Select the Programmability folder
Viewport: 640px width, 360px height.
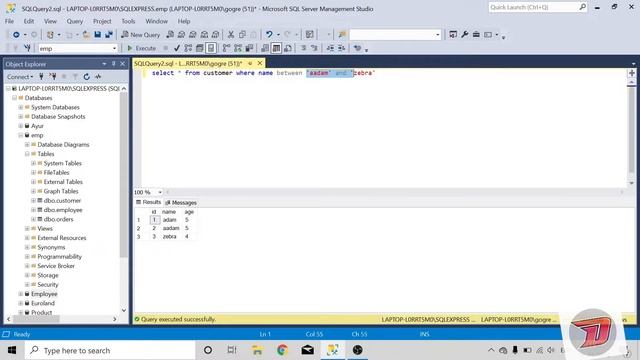click(x=60, y=256)
